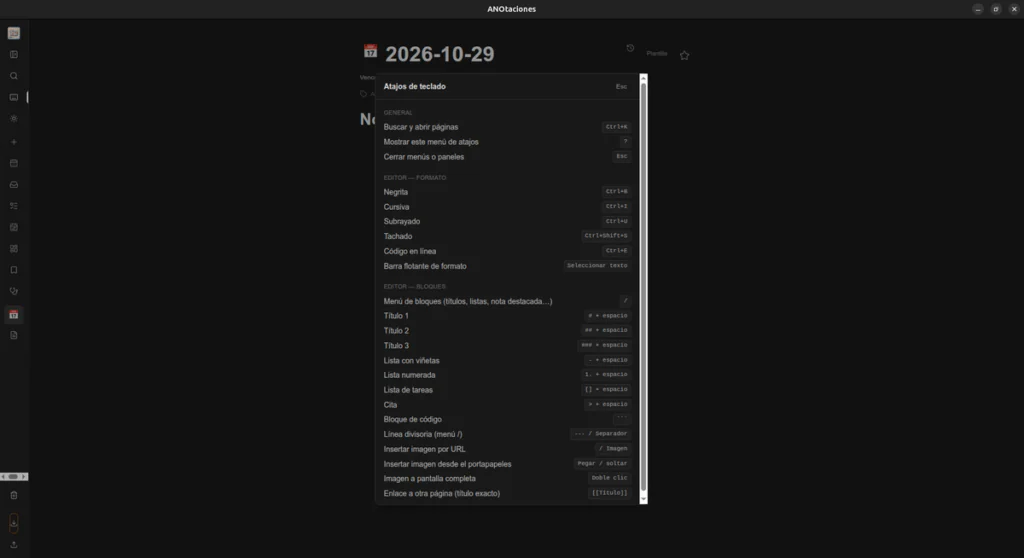Click the four-squares grid icon in sidebar
The image size is (1024, 558).
click(x=14, y=249)
